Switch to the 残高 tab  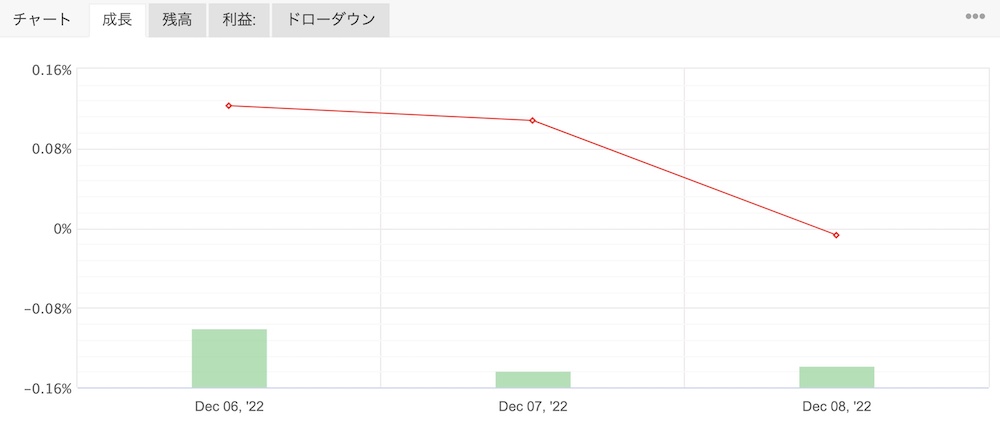177,19
